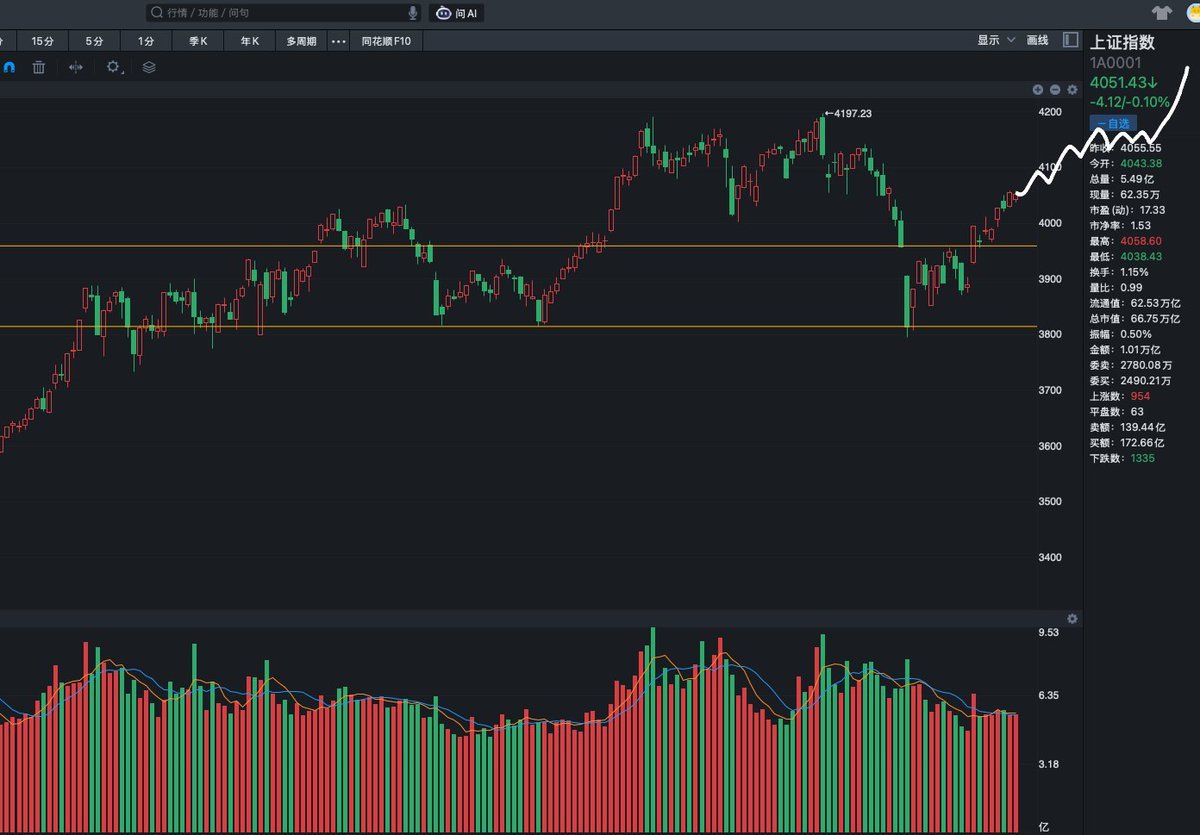
Task: Open the 问AI assistant
Action: tap(457, 13)
